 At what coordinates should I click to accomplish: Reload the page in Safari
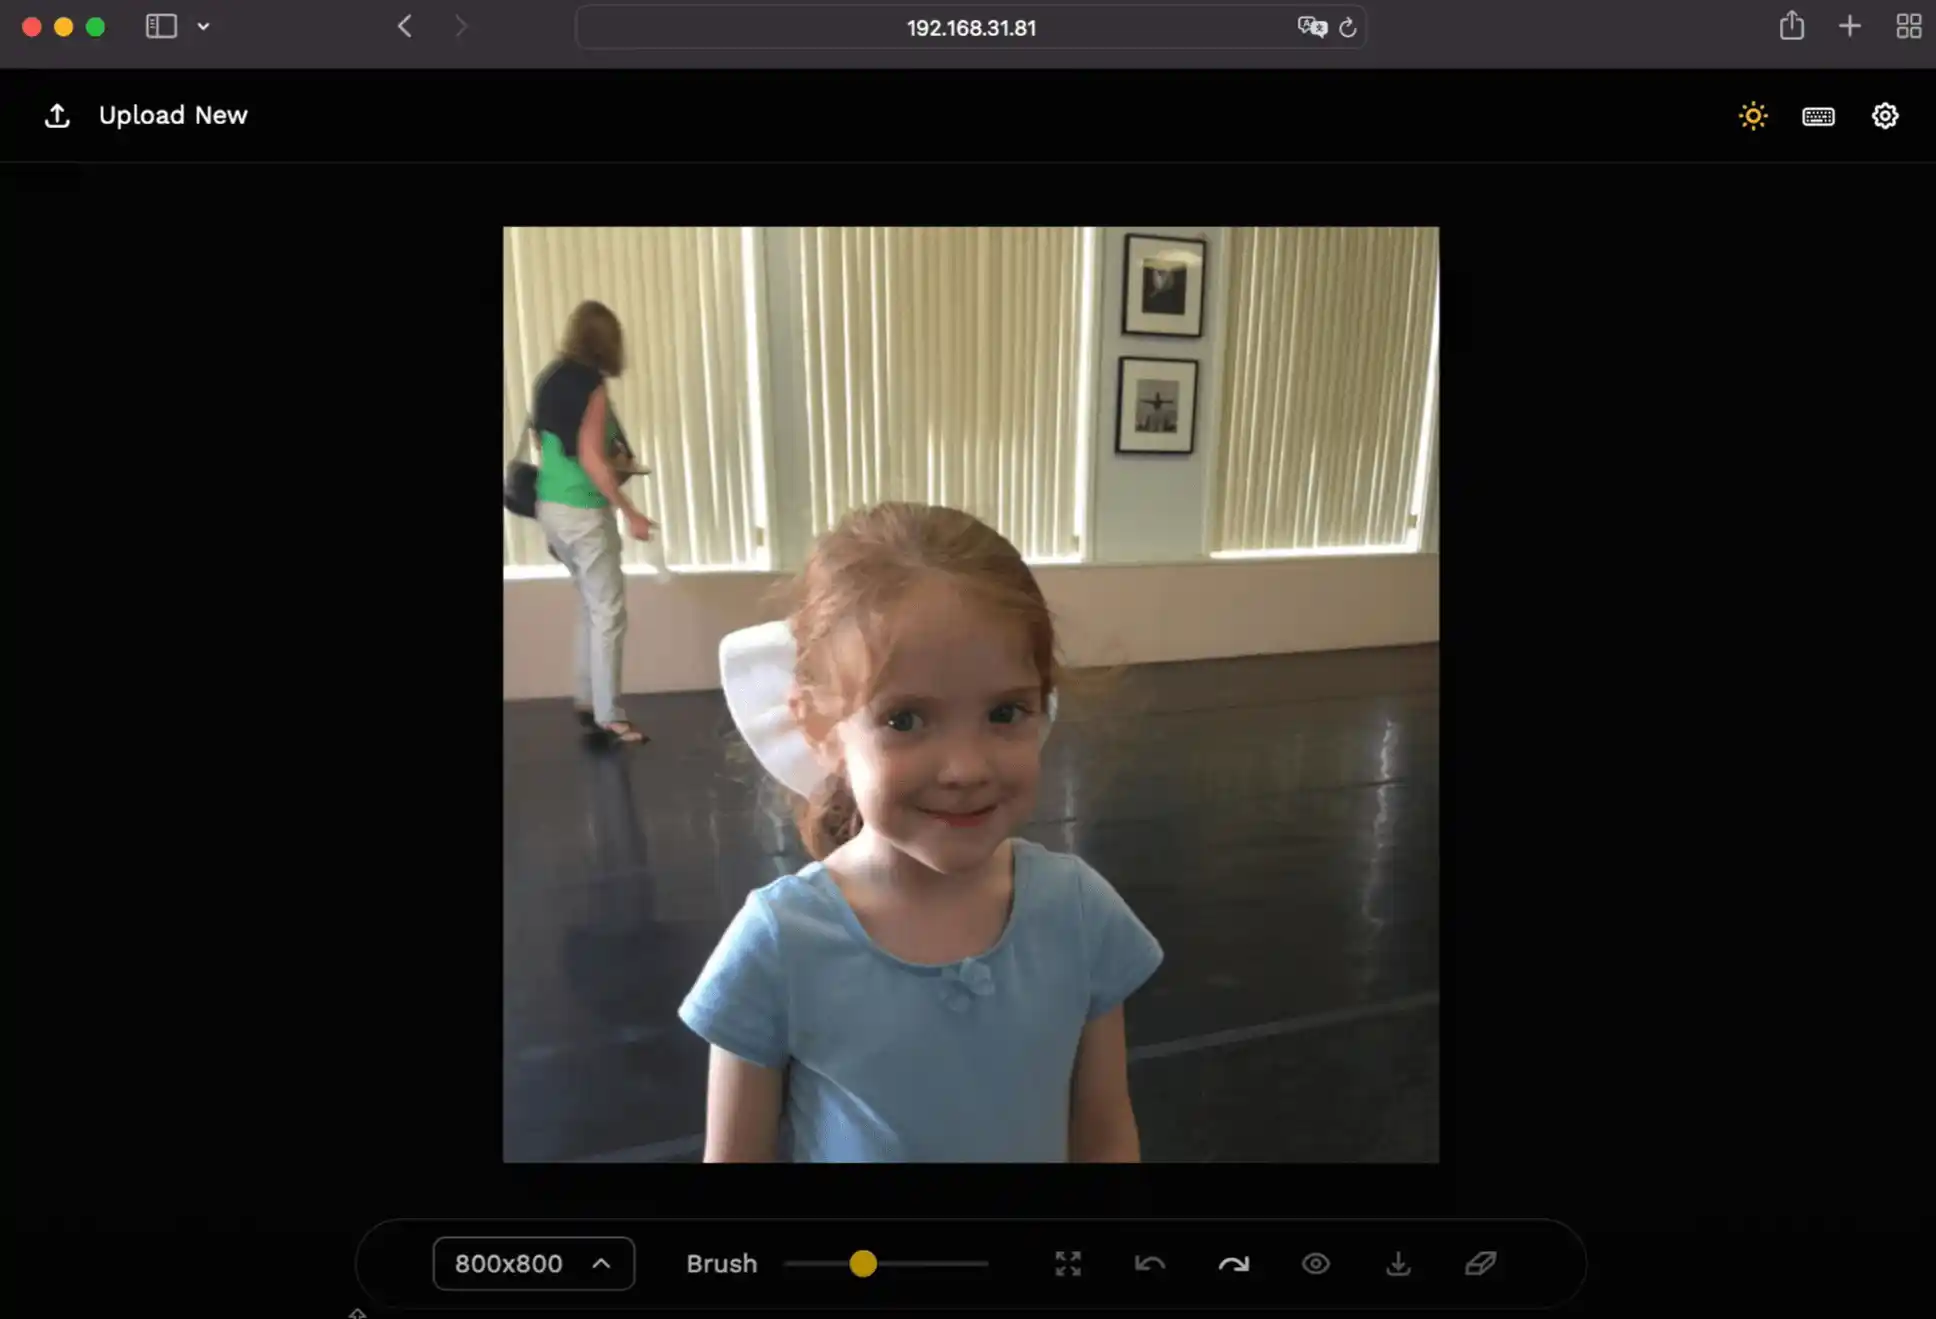pos(1347,27)
